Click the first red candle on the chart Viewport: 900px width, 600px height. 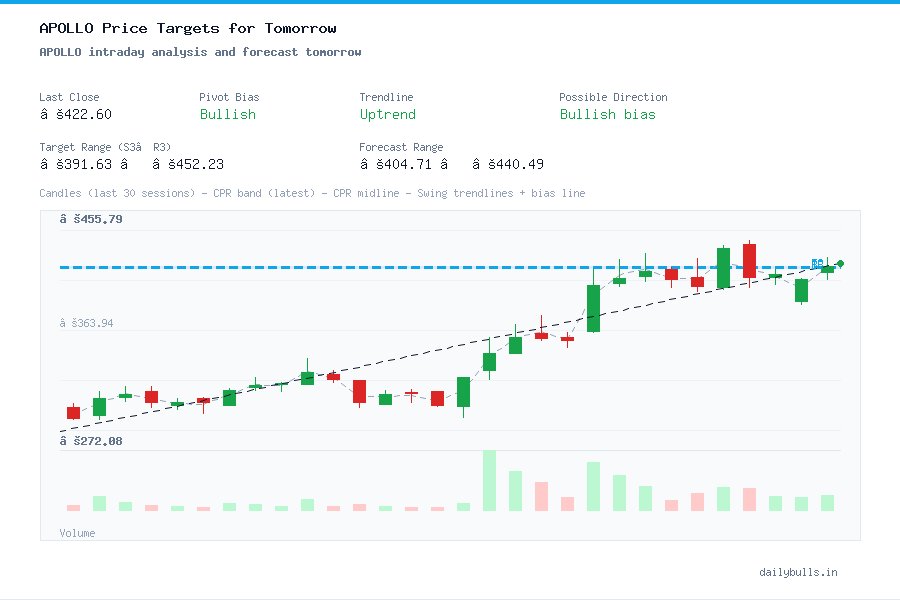[x=73, y=412]
